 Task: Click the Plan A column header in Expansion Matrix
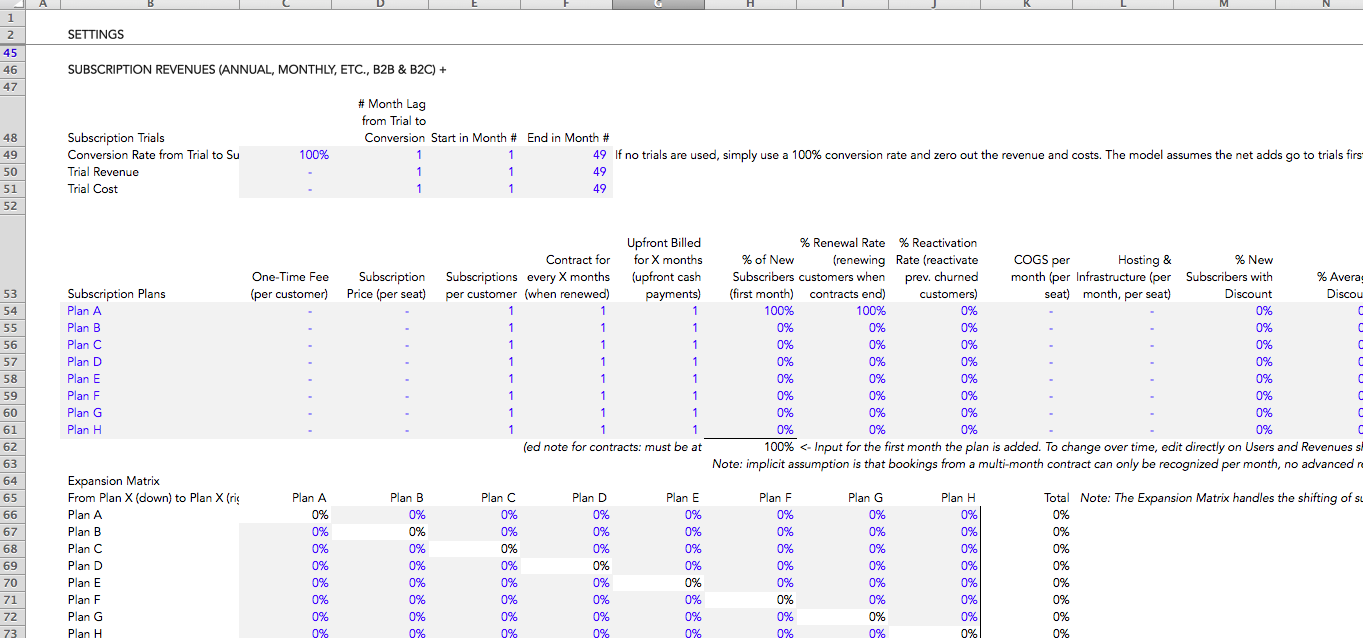tap(309, 498)
